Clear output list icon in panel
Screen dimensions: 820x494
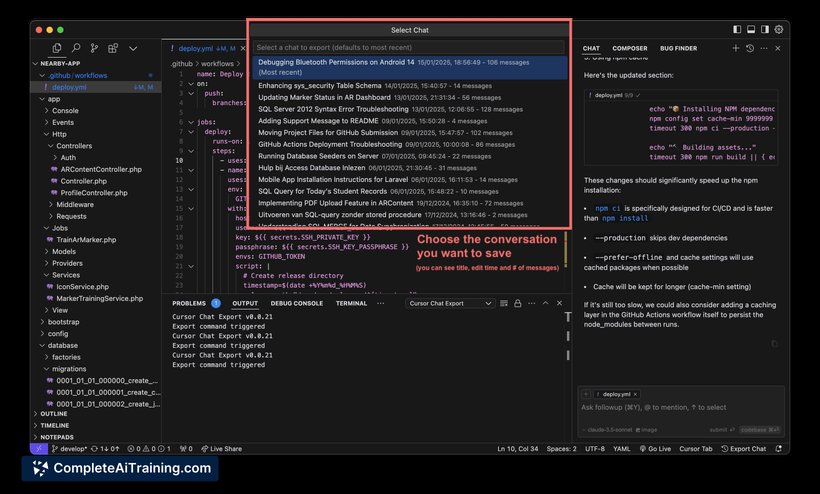[504, 303]
